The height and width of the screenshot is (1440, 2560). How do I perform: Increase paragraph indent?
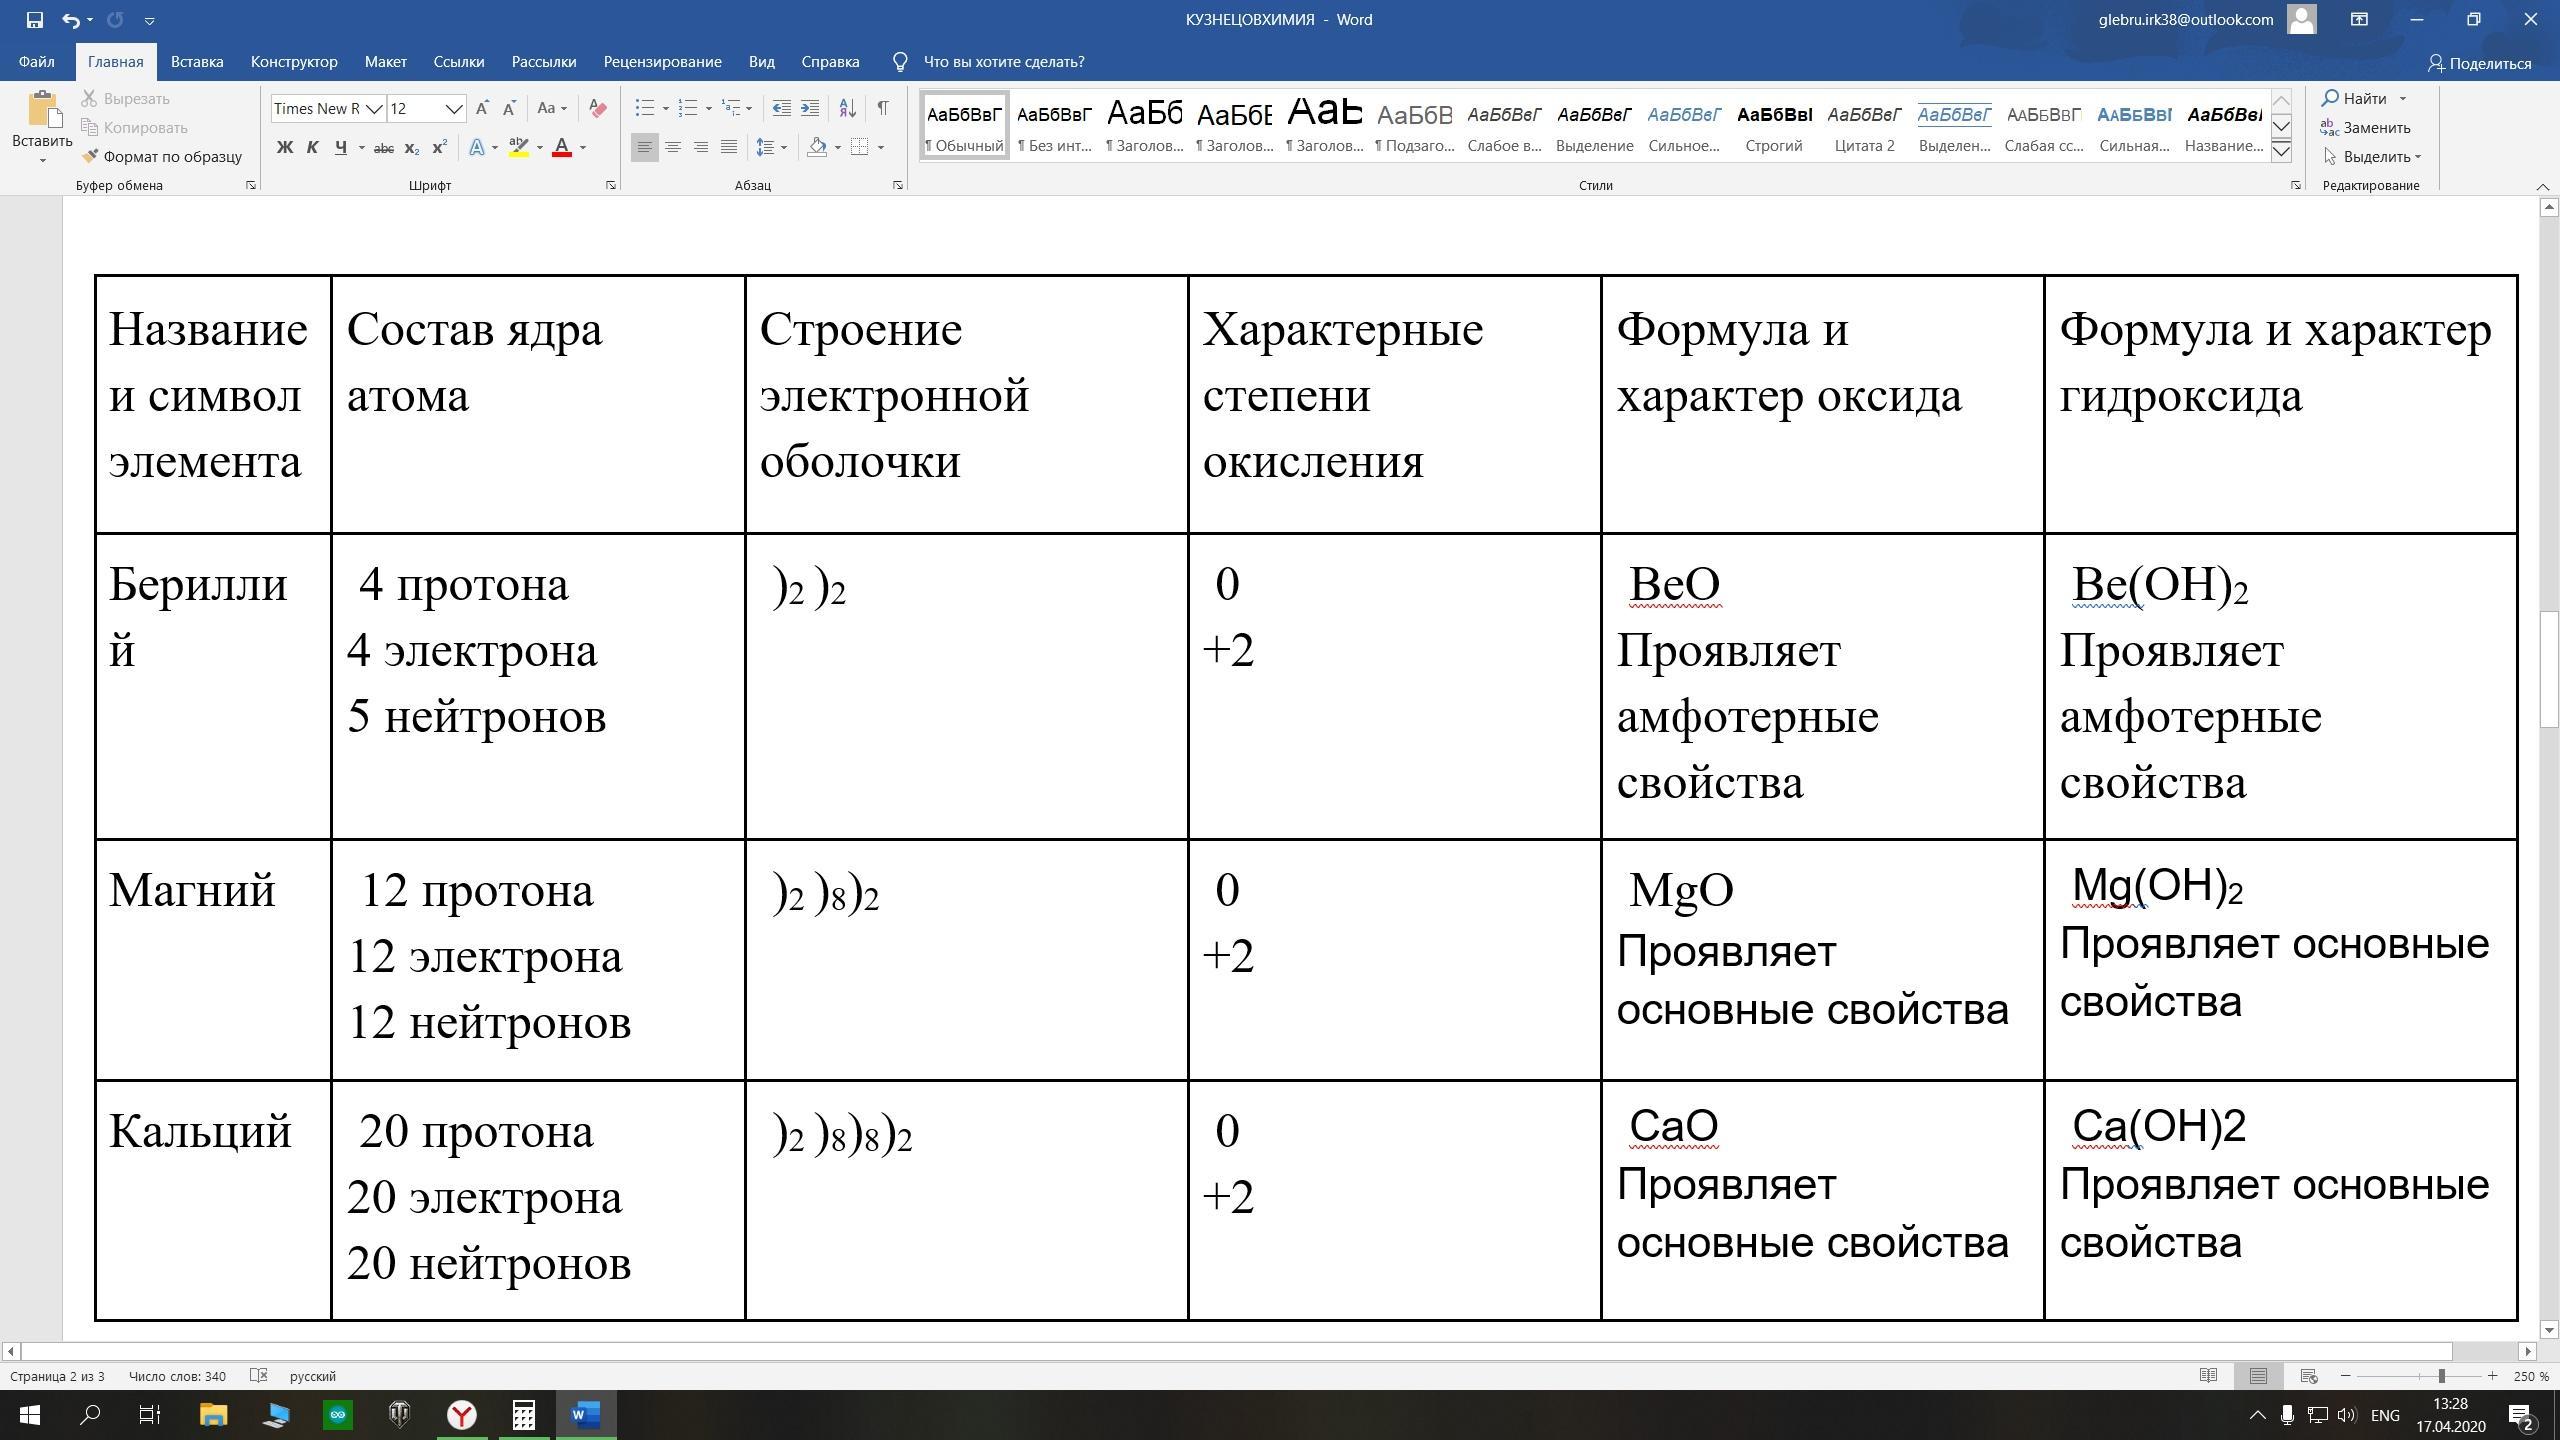[x=810, y=108]
